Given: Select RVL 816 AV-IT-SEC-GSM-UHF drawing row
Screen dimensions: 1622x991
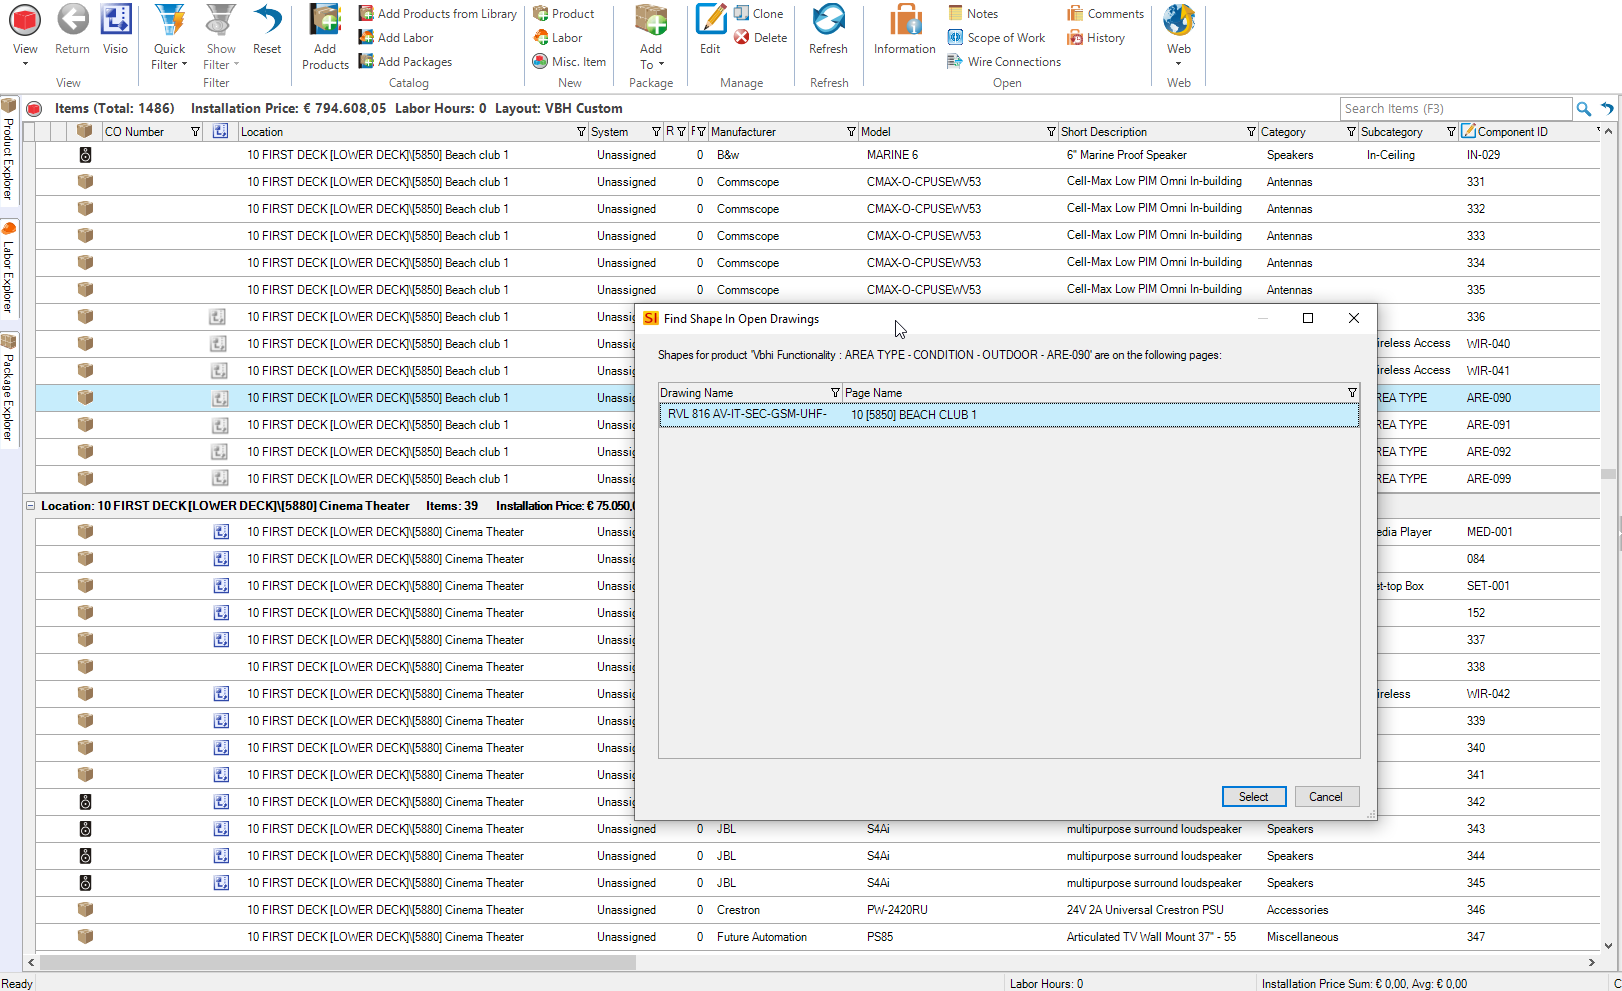Looking at the screenshot, I should pyautogui.click(x=1009, y=415).
